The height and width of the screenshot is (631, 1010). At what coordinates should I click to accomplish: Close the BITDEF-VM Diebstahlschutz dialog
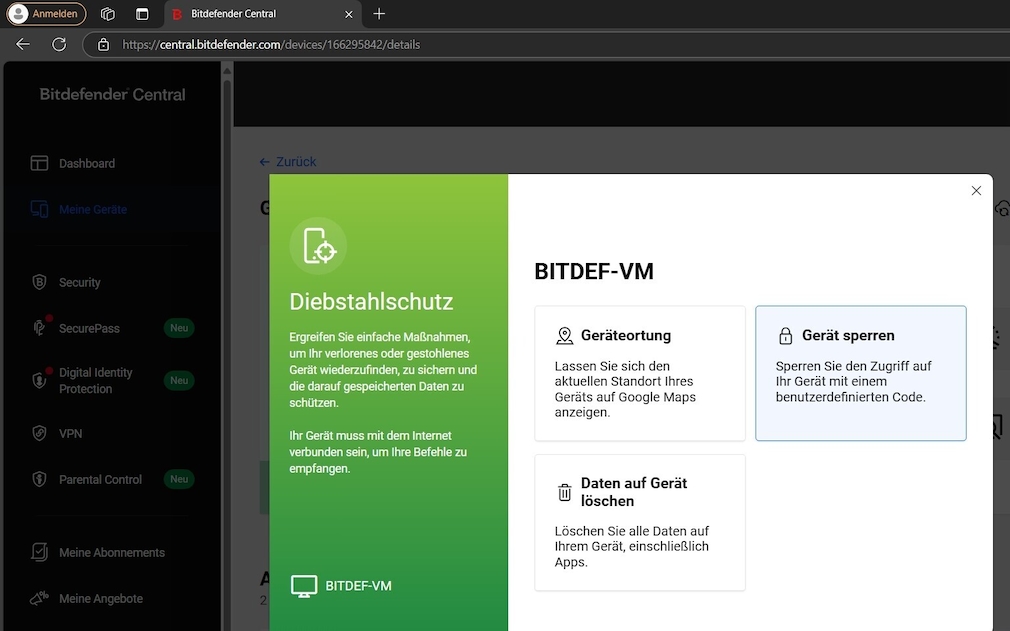[976, 190]
